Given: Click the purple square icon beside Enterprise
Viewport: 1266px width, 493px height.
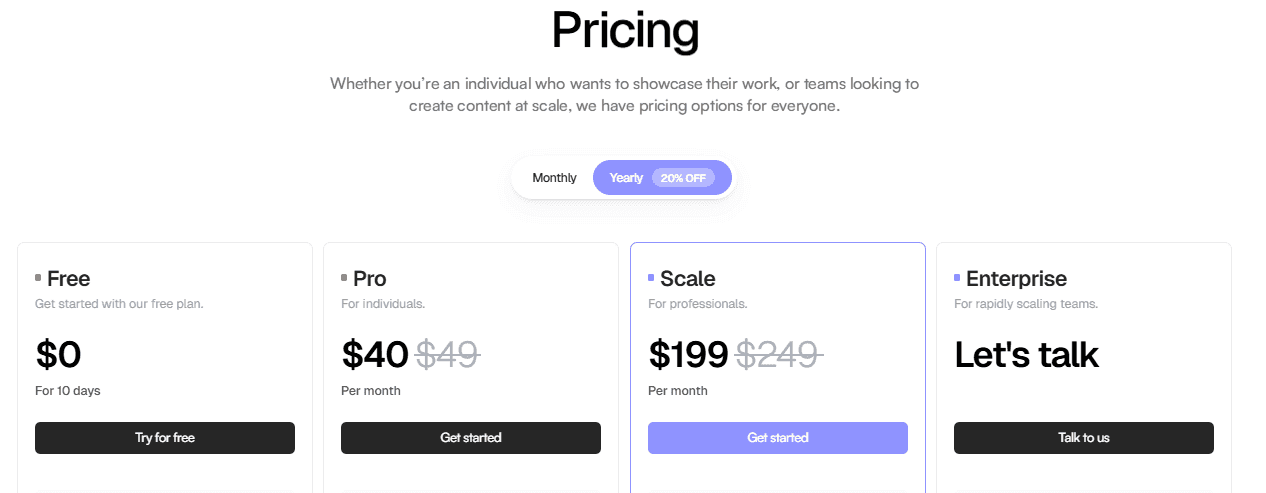Looking at the screenshot, I should [x=957, y=278].
